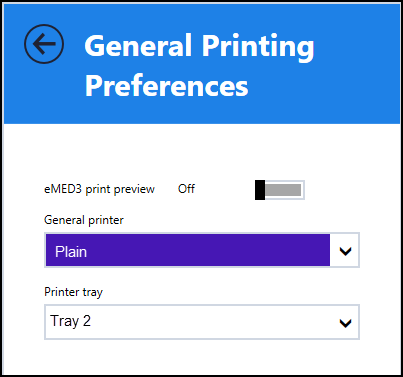403x377 pixels.
Task: Click the 'General printer' label
Action: 84,220
